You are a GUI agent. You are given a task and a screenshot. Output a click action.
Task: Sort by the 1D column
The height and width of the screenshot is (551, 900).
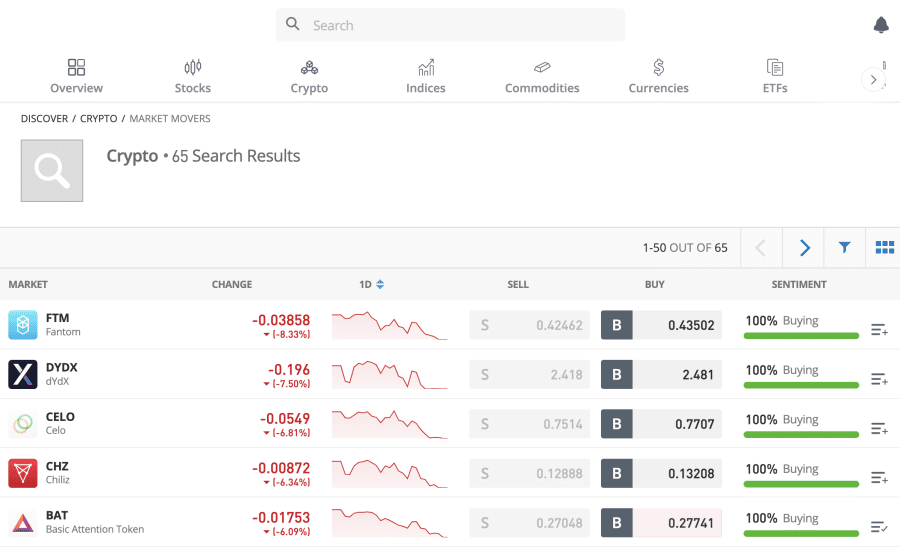(371, 285)
